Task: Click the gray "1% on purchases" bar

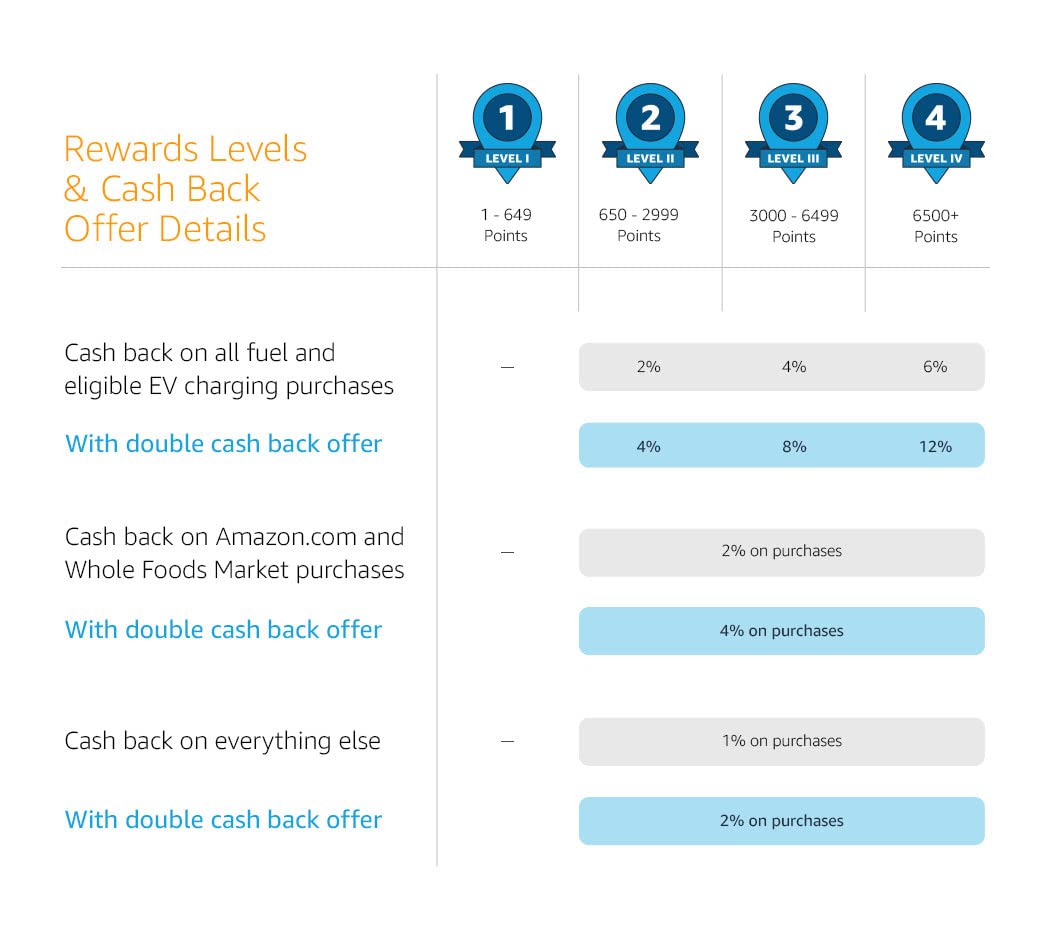Action: click(781, 741)
